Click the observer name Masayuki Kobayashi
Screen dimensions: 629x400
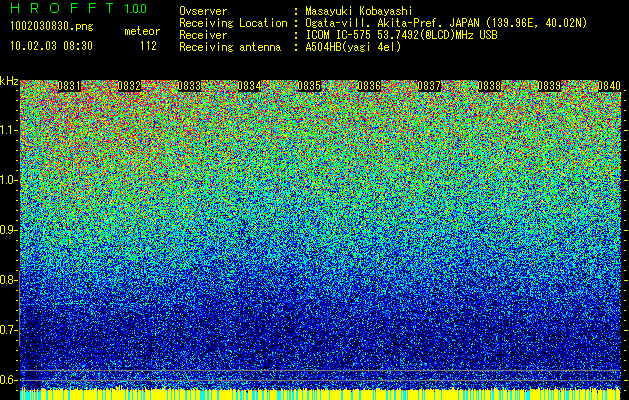pos(359,11)
